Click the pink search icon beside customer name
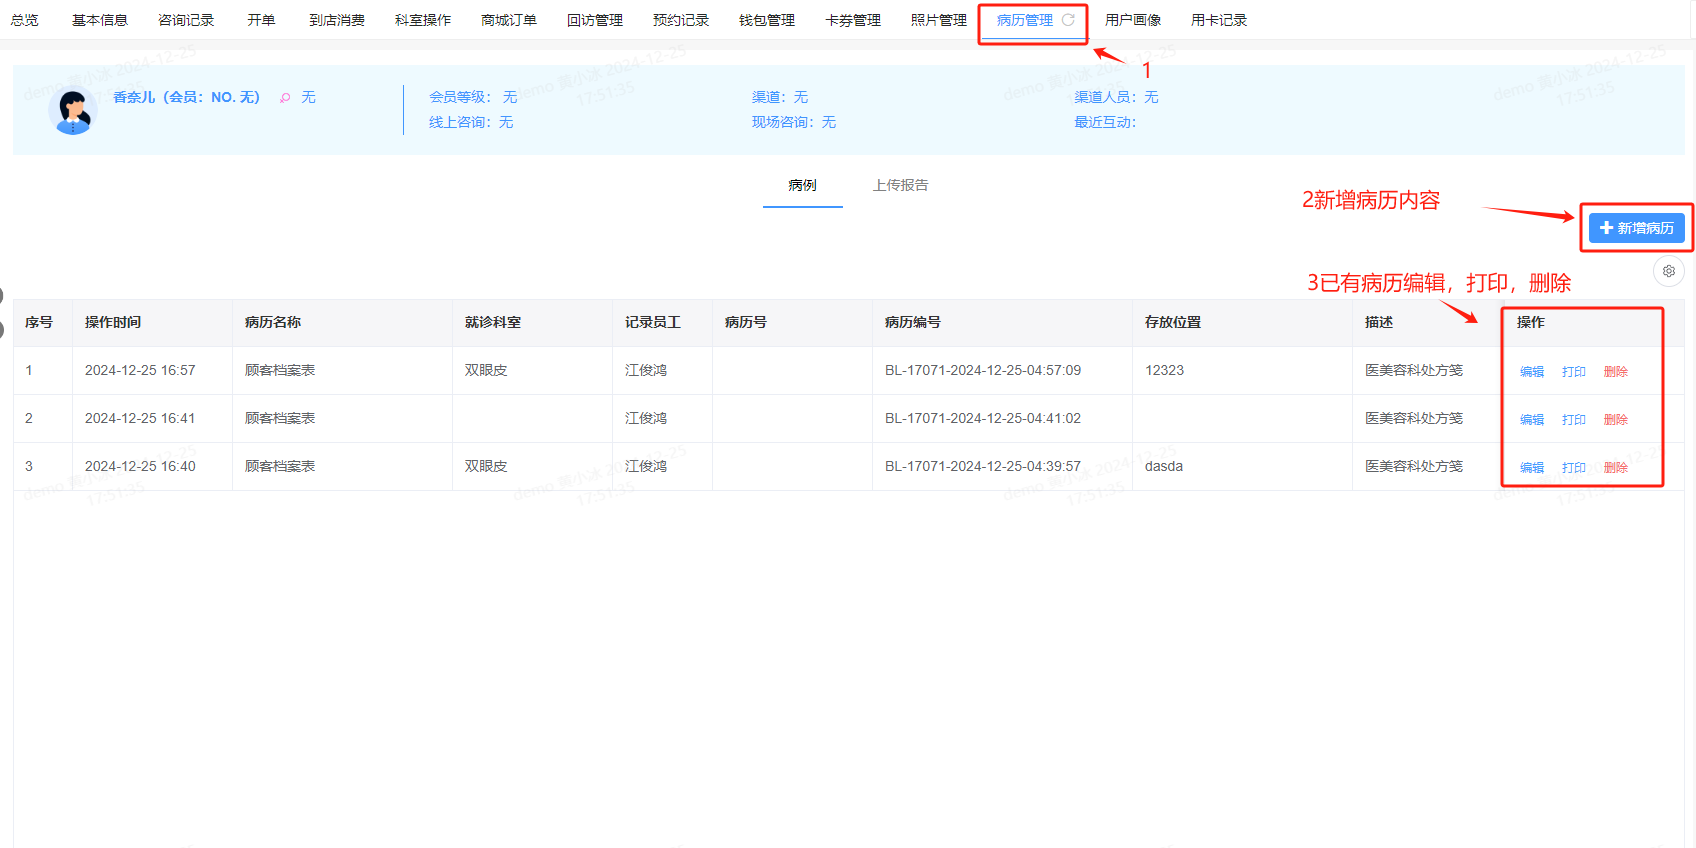 click(285, 98)
